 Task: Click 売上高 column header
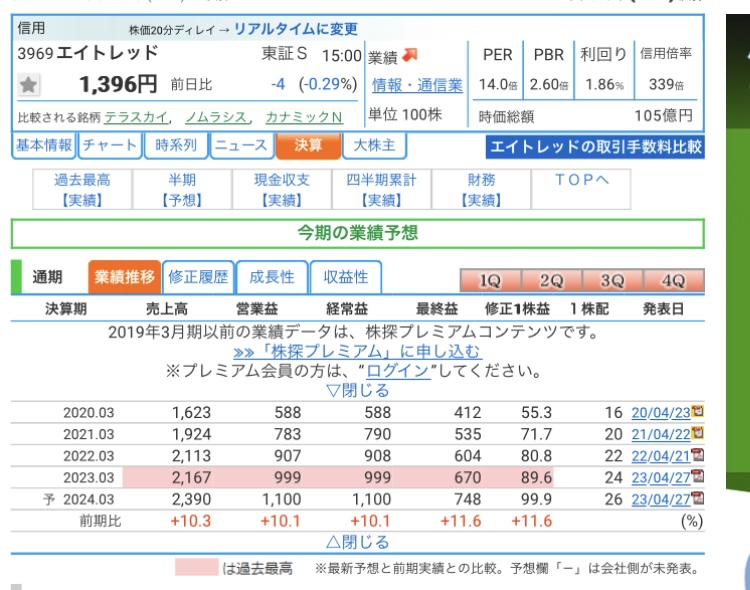166,309
